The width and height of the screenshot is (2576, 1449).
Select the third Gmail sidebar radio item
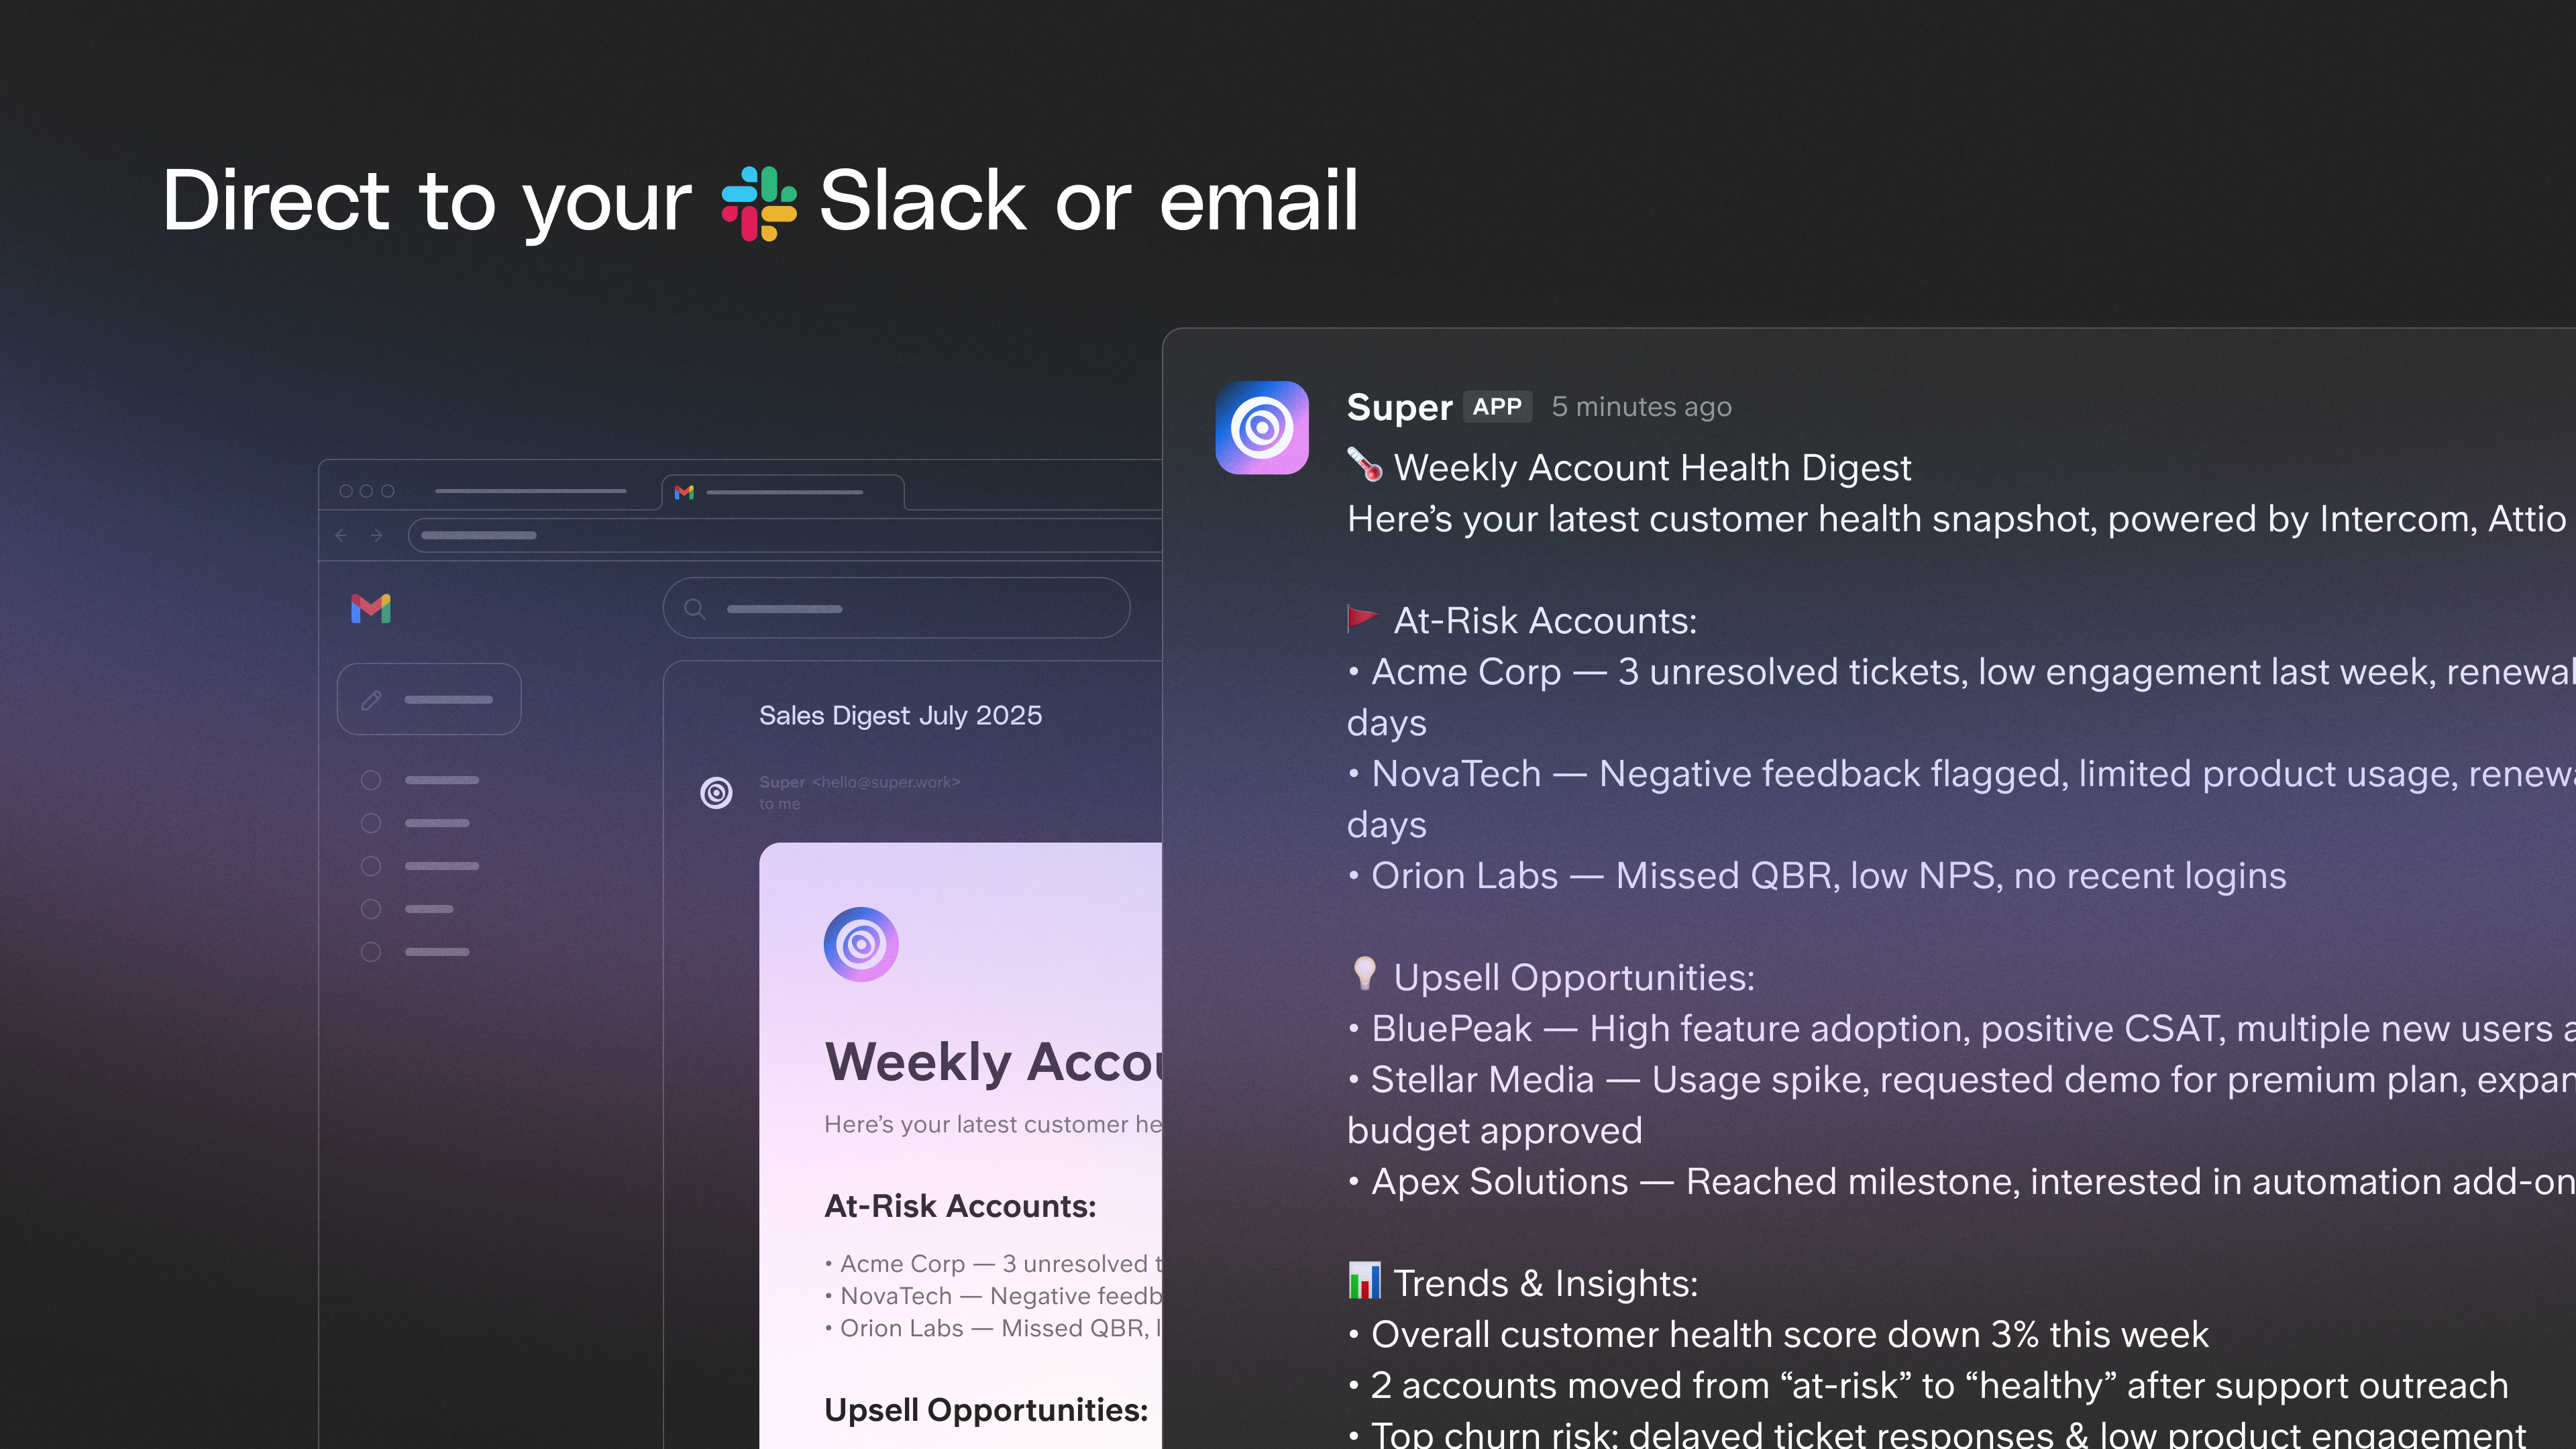click(x=371, y=866)
